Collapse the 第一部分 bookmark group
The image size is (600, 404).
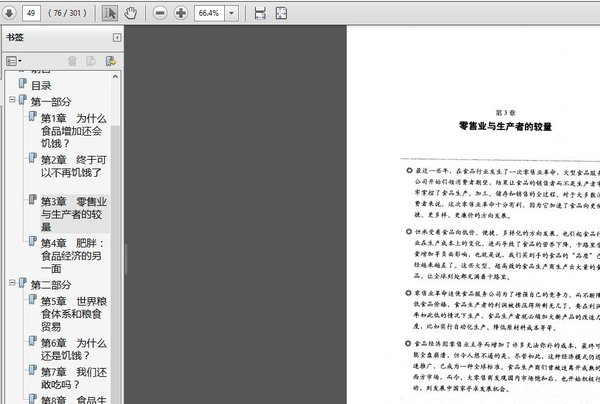click(12, 99)
